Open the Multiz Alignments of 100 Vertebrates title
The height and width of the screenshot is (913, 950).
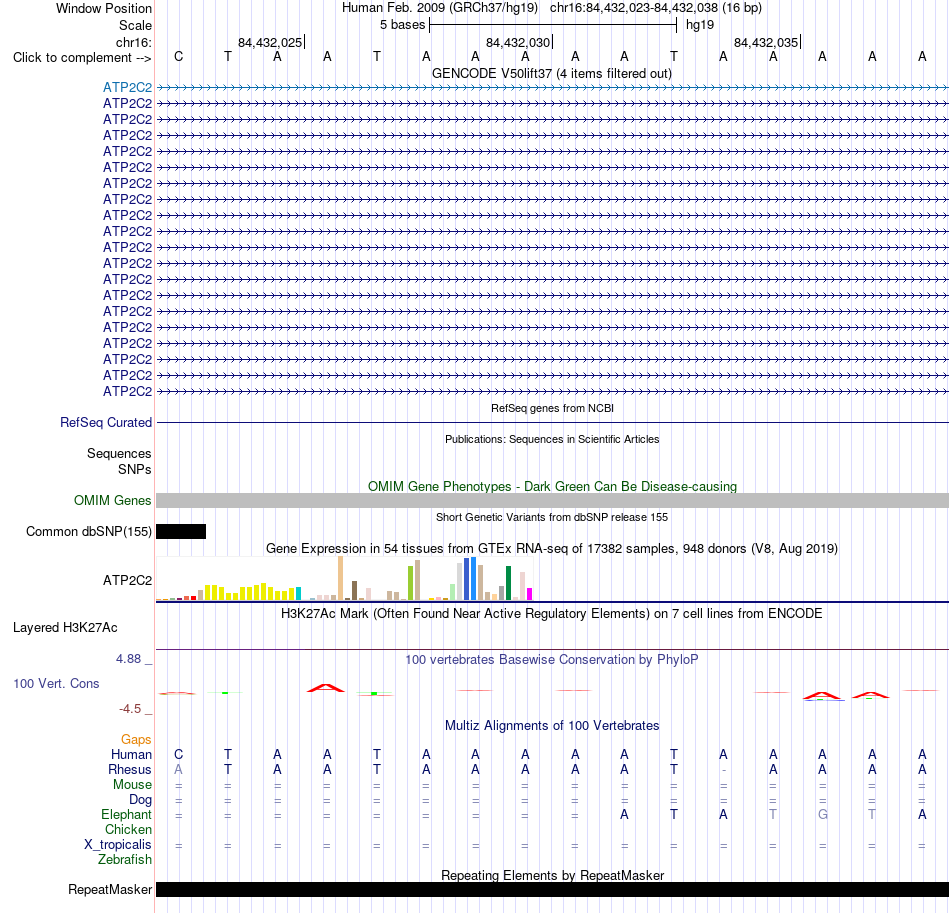tap(552, 726)
